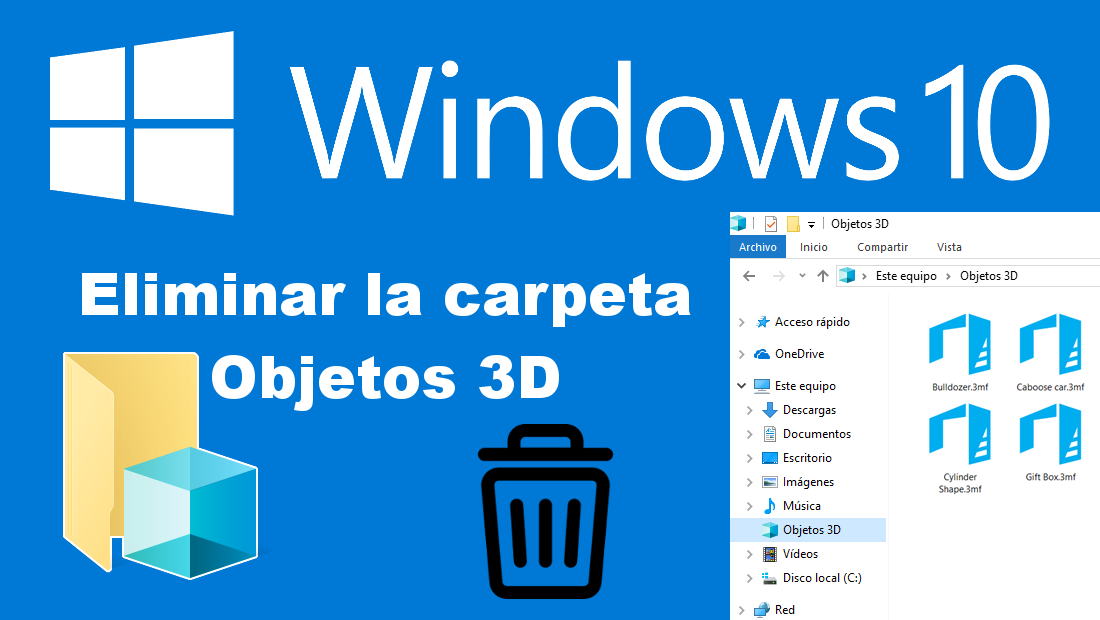The height and width of the screenshot is (620, 1100).
Task: Switch to the Inicio tab
Action: coord(814,247)
